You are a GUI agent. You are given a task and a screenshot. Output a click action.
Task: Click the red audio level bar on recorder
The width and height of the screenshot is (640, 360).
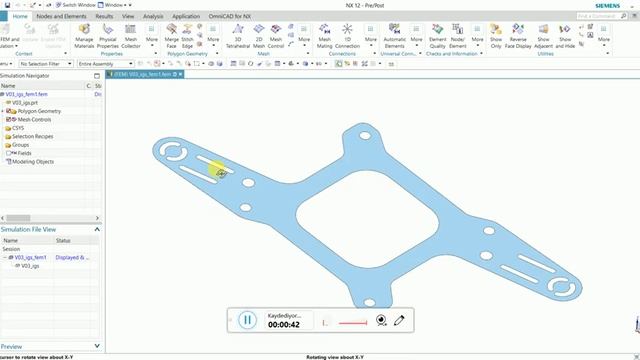pos(353,323)
